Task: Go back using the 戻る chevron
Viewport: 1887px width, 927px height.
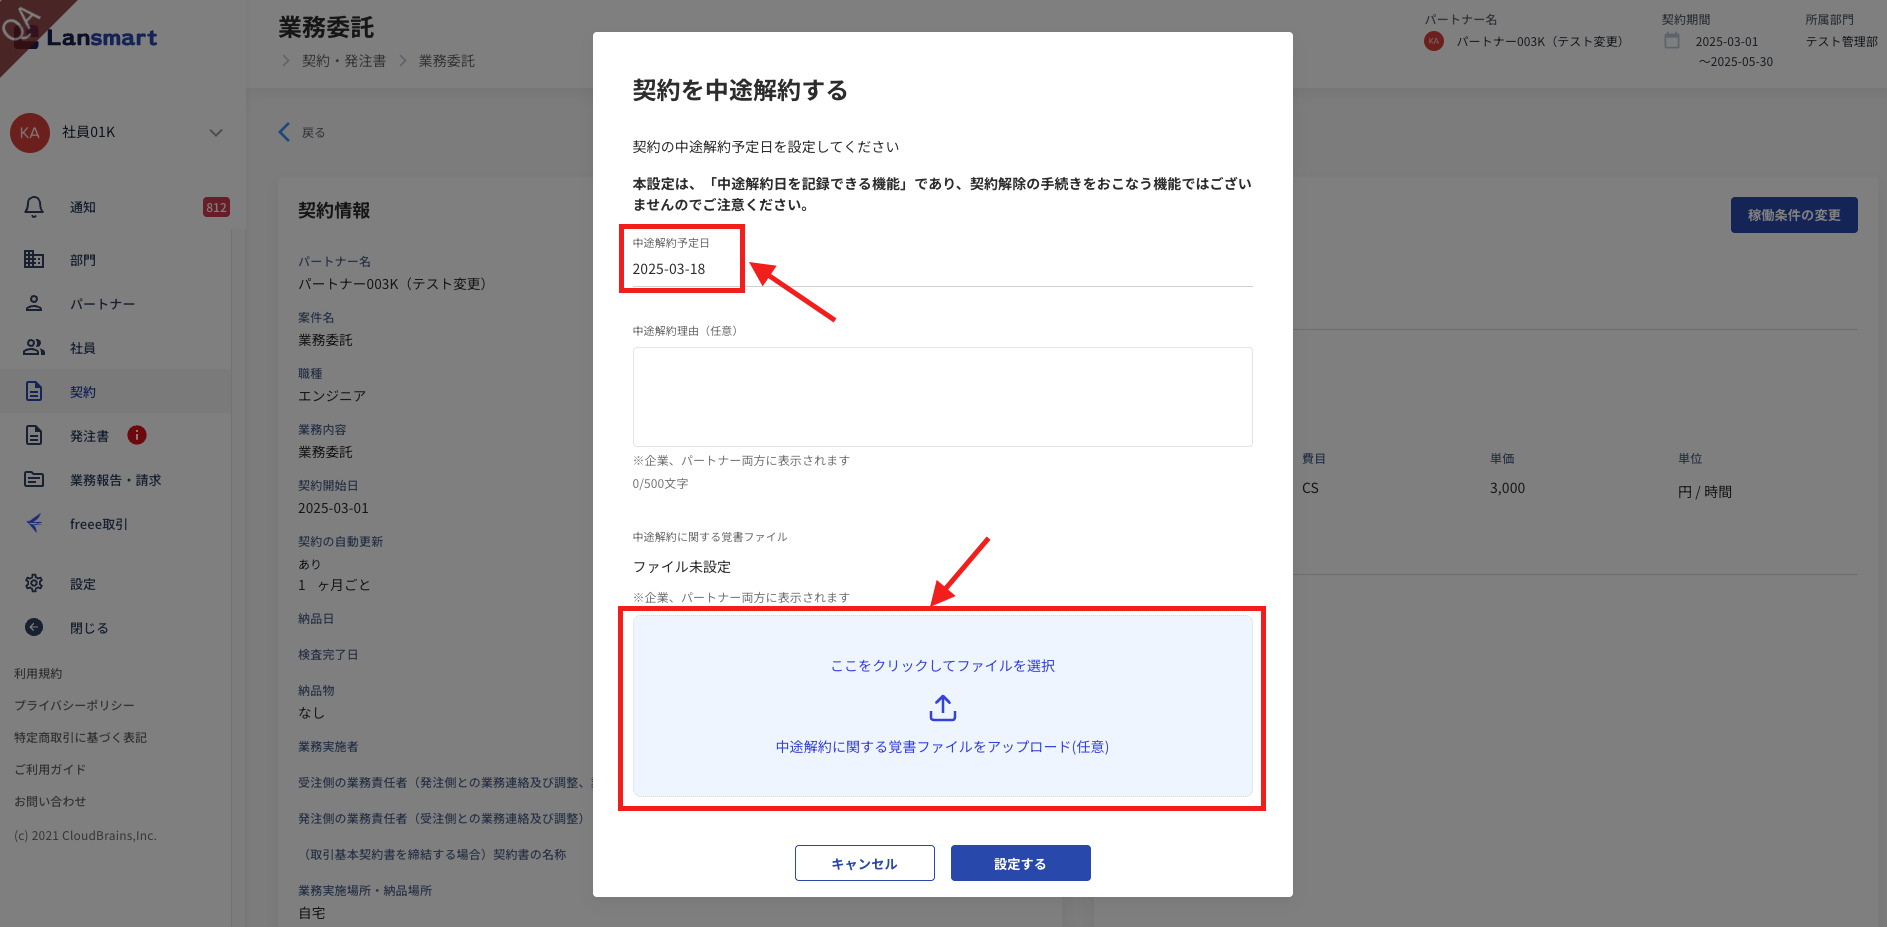Action: coord(285,132)
